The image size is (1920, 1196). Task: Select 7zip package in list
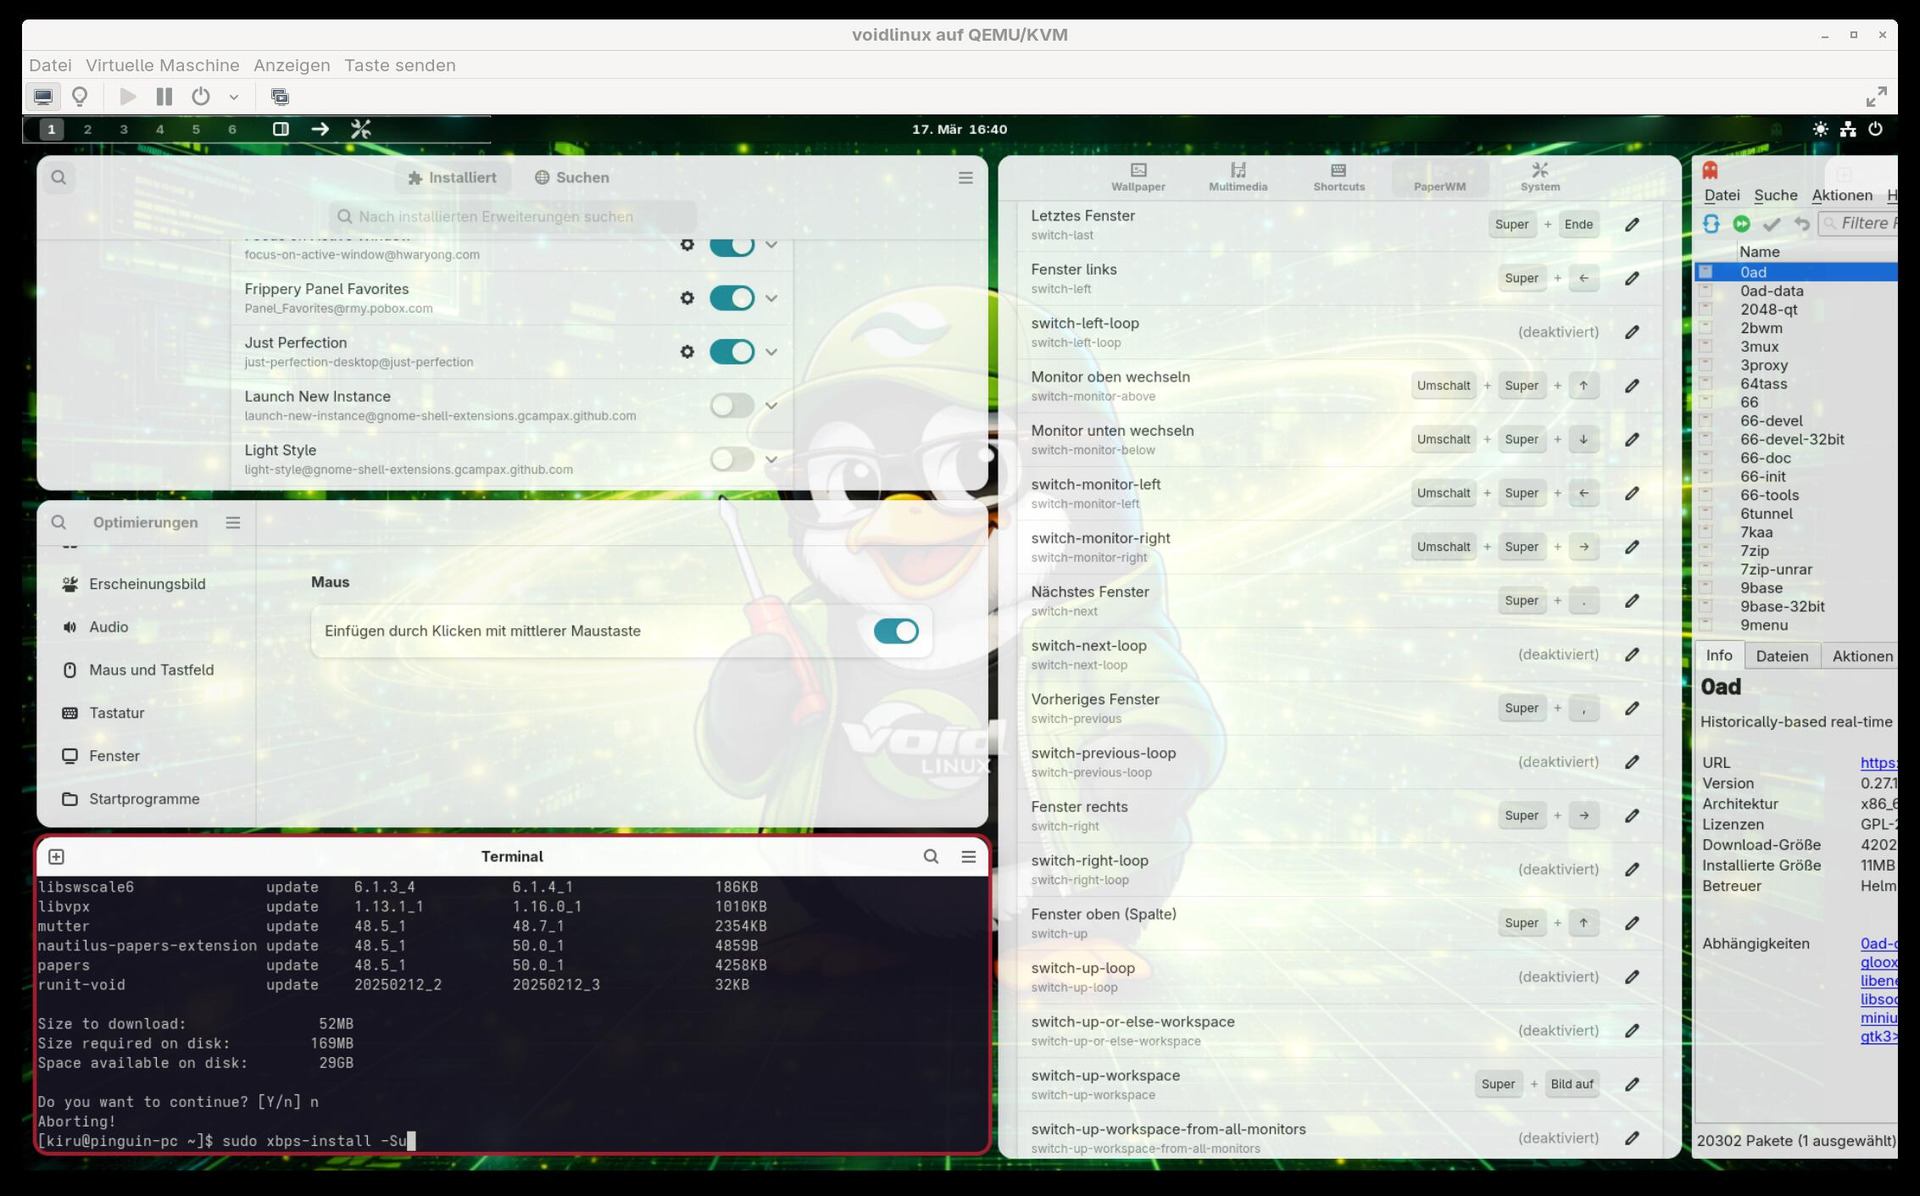(x=1754, y=551)
